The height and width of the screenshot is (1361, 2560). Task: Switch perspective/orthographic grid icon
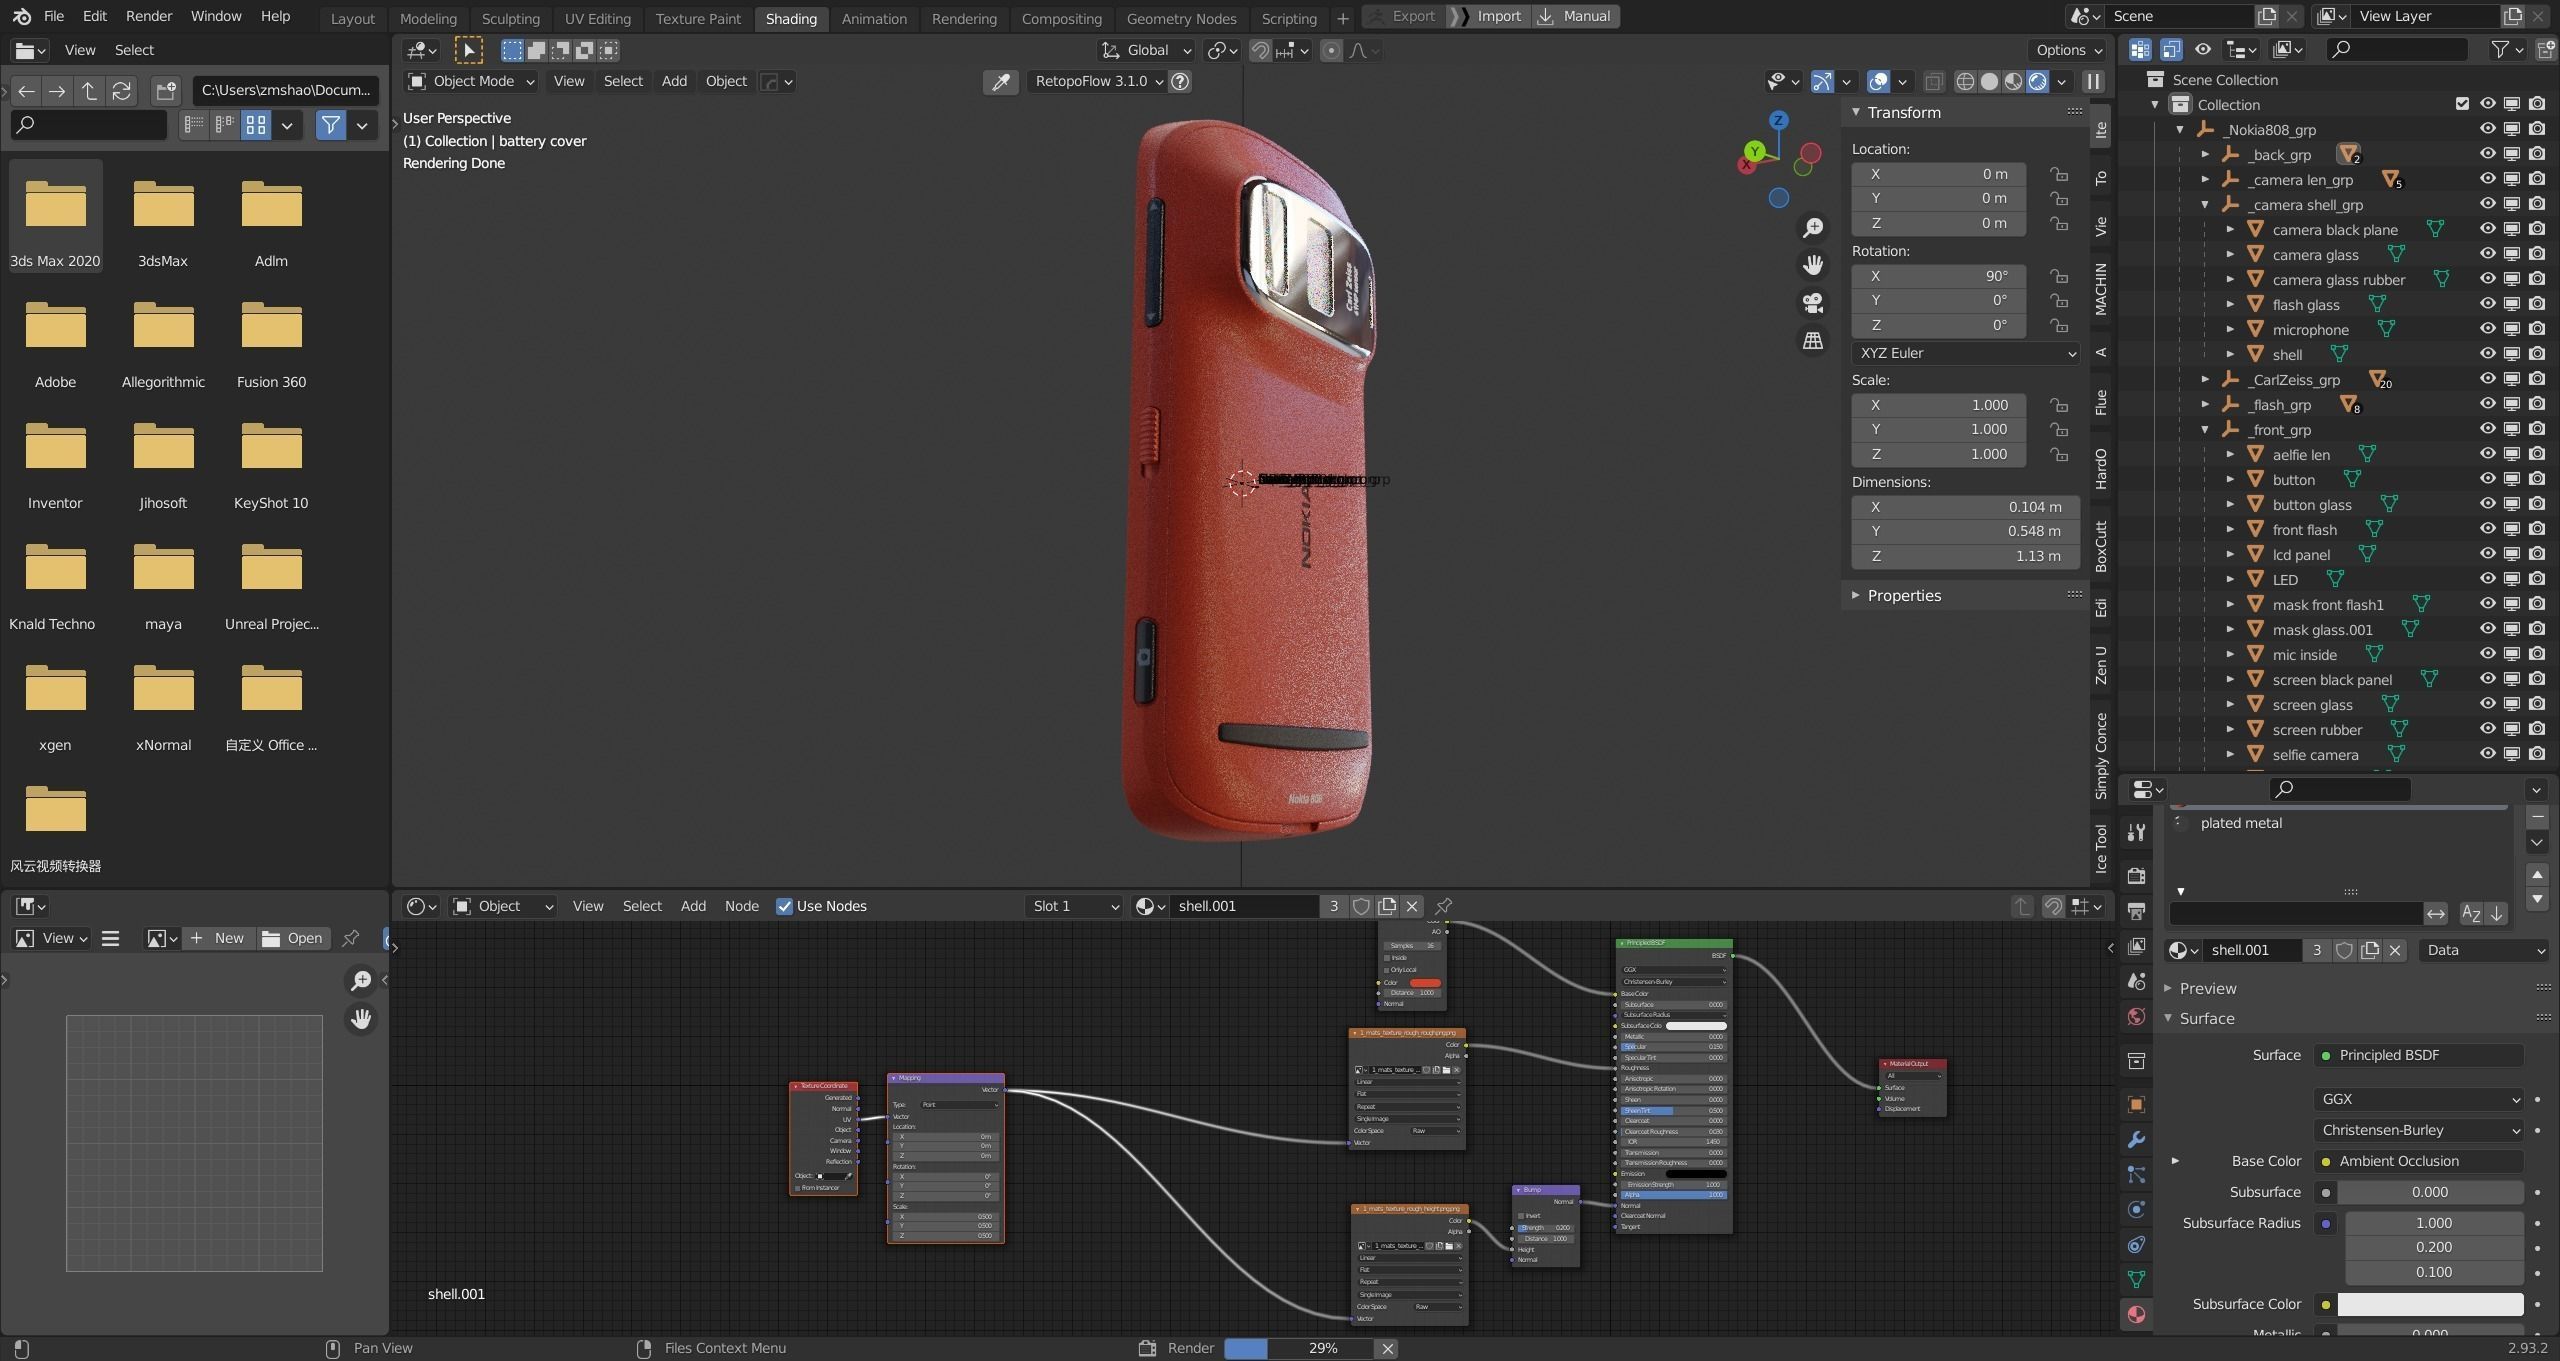(x=1813, y=341)
